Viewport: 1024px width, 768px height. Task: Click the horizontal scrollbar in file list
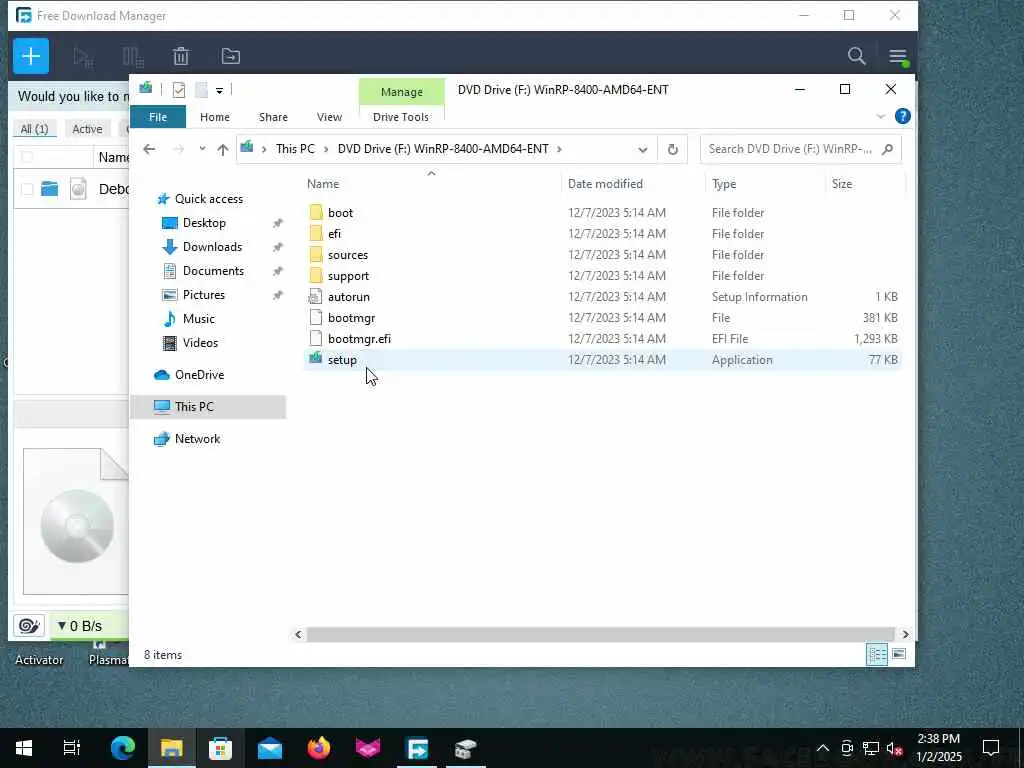[600, 634]
